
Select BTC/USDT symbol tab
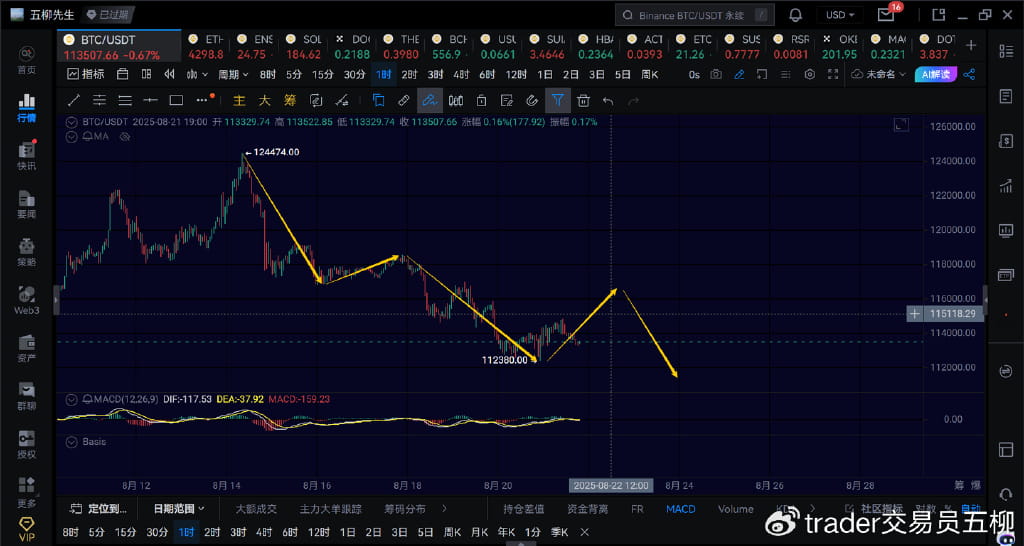(118, 45)
